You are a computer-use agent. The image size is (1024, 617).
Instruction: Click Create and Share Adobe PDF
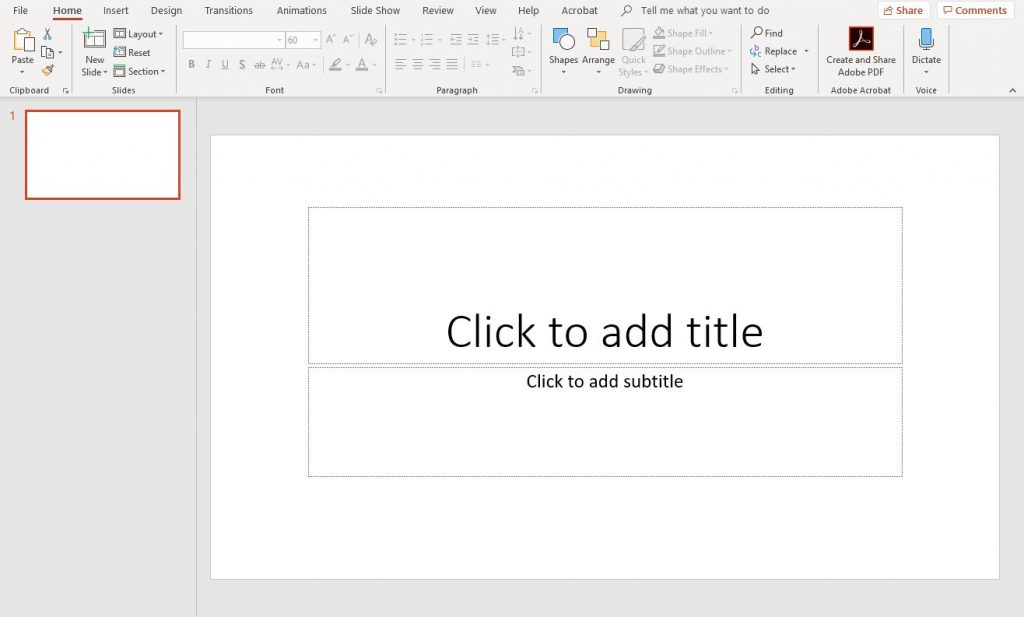(x=861, y=52)
